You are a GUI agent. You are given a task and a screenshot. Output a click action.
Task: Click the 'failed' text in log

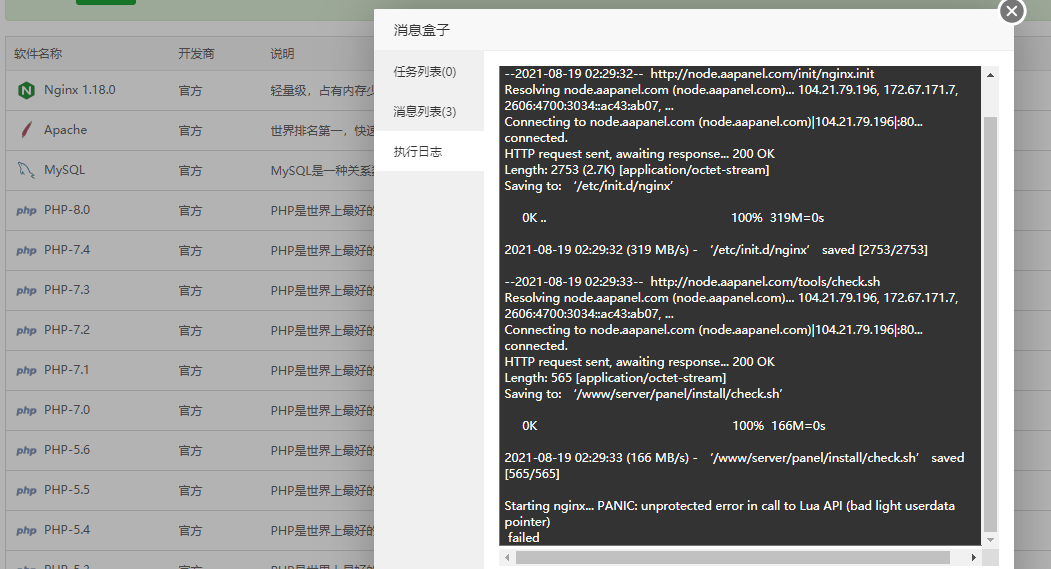tap(523, 538)
